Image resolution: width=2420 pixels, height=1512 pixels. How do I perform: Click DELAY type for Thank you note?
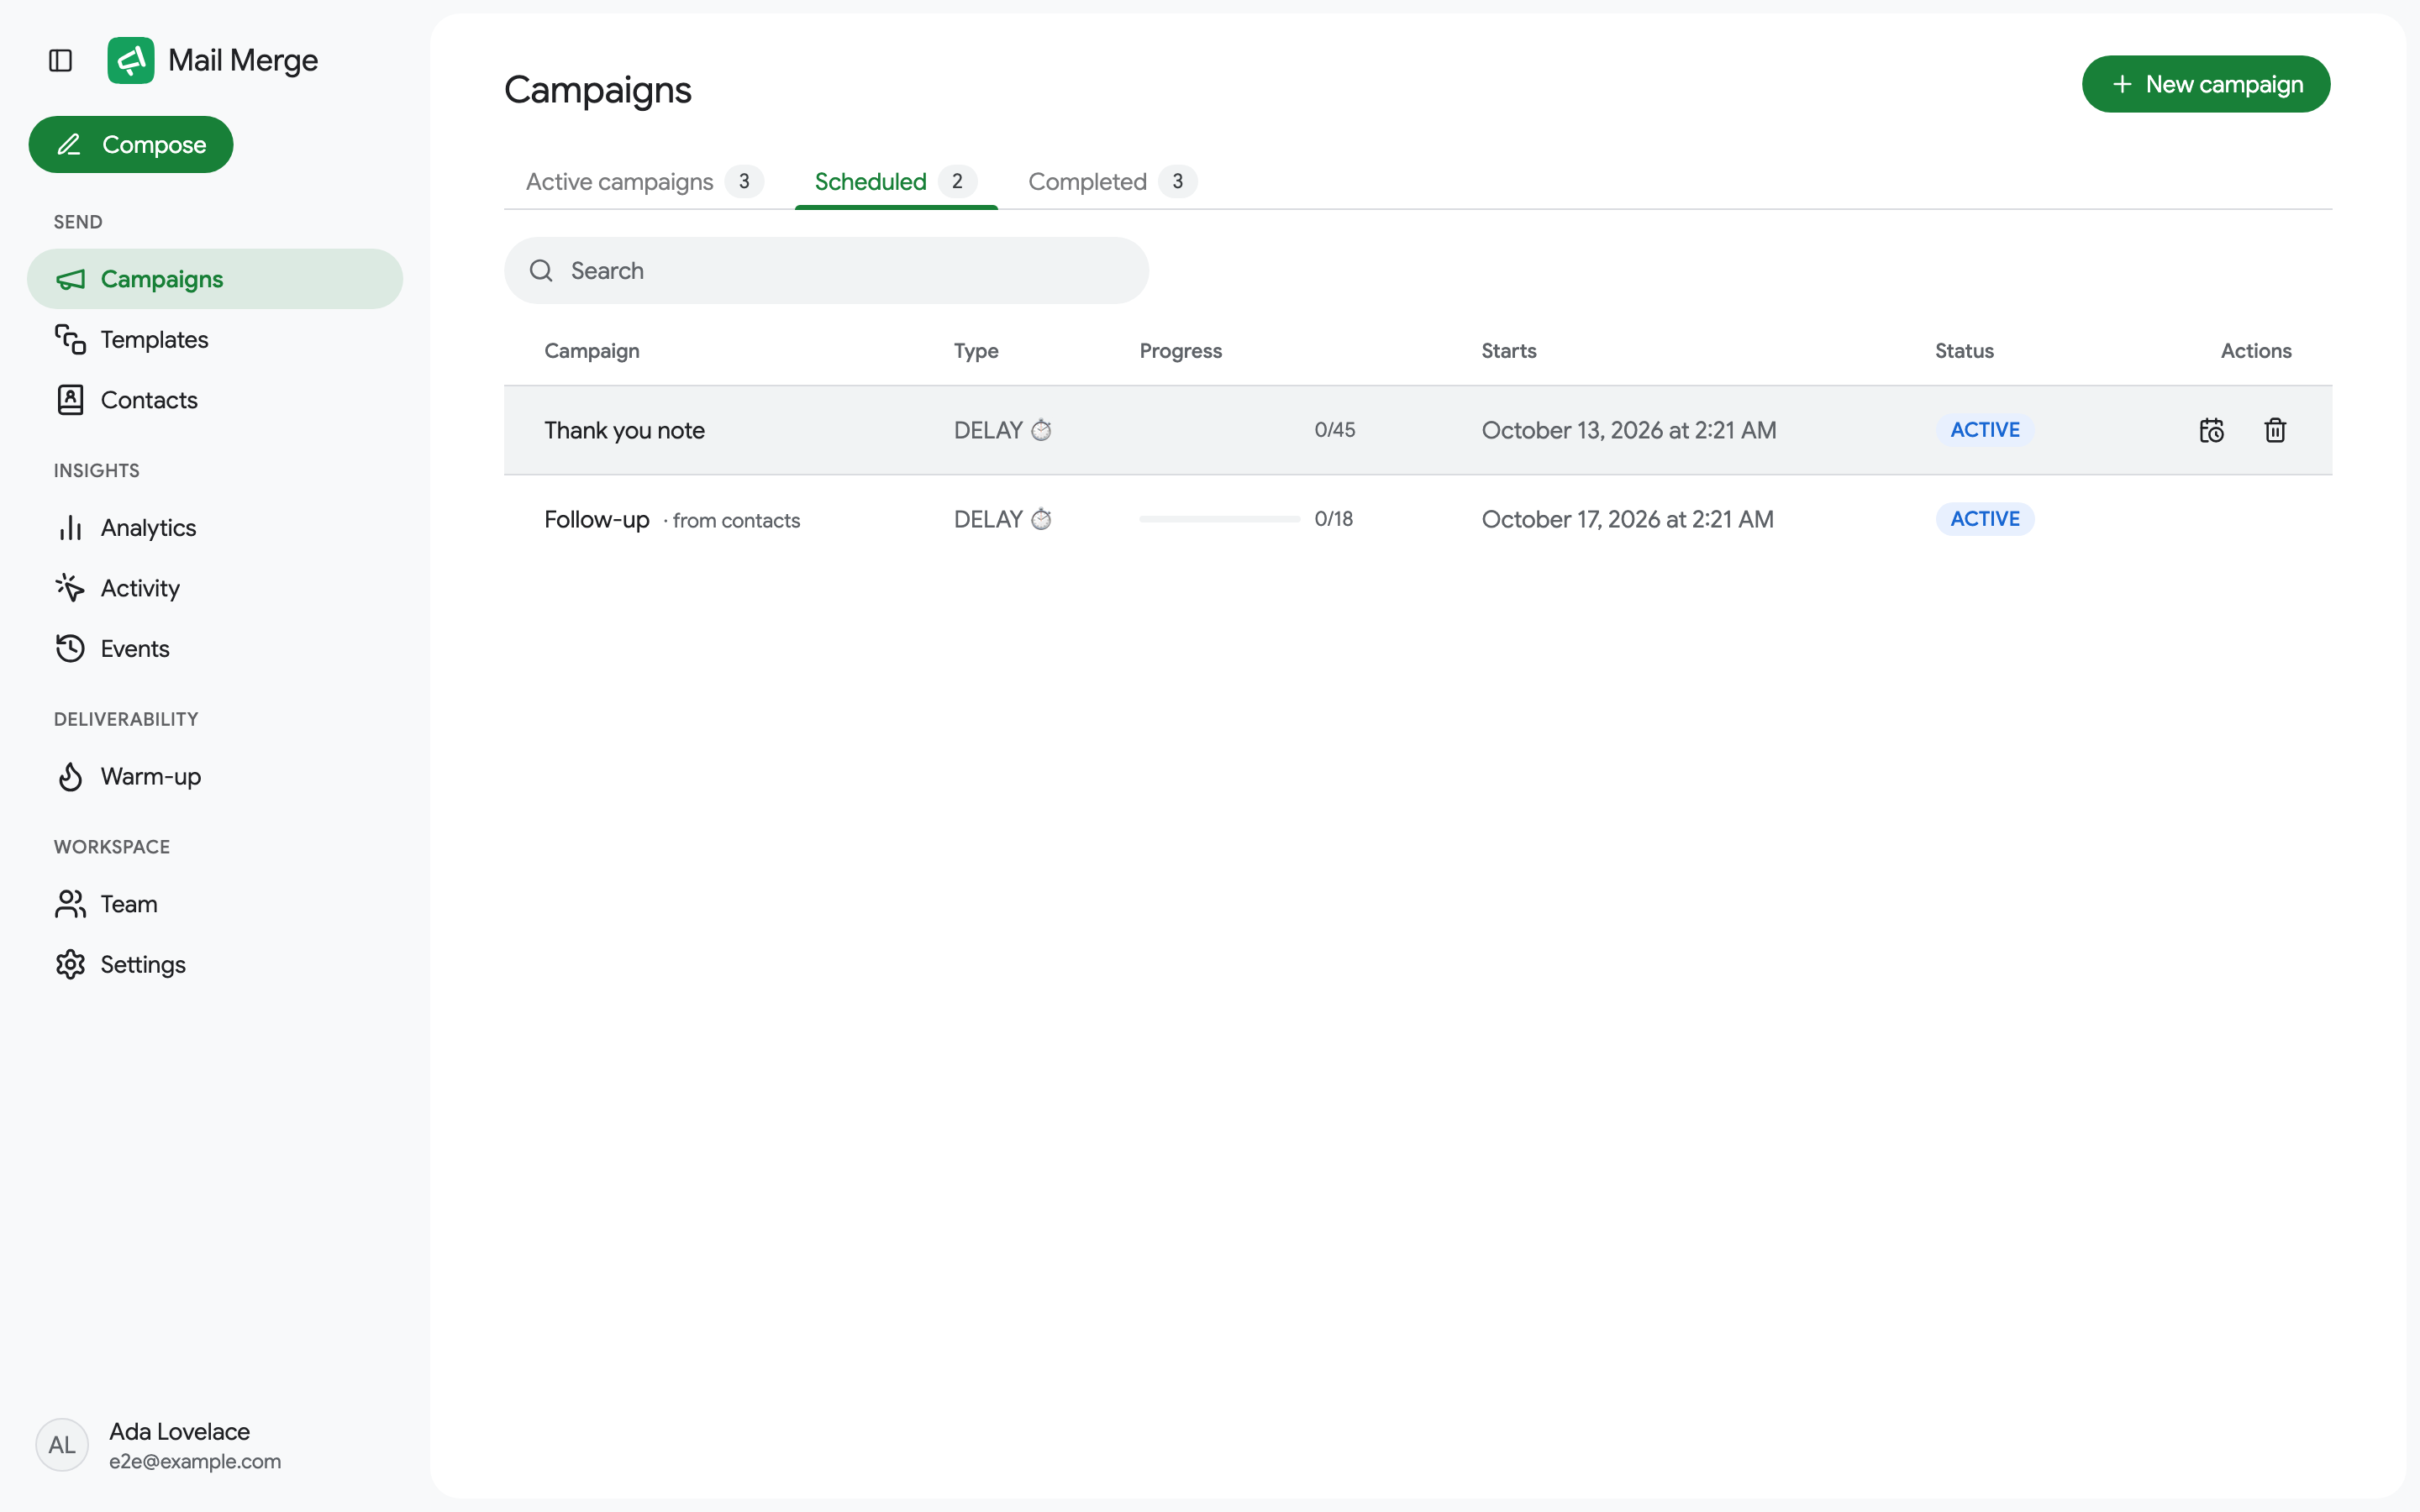click(x=1002, y=430)
